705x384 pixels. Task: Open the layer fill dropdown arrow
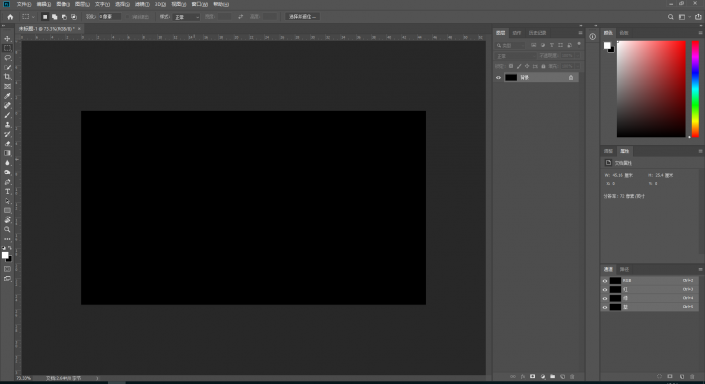tap(578, 66)
